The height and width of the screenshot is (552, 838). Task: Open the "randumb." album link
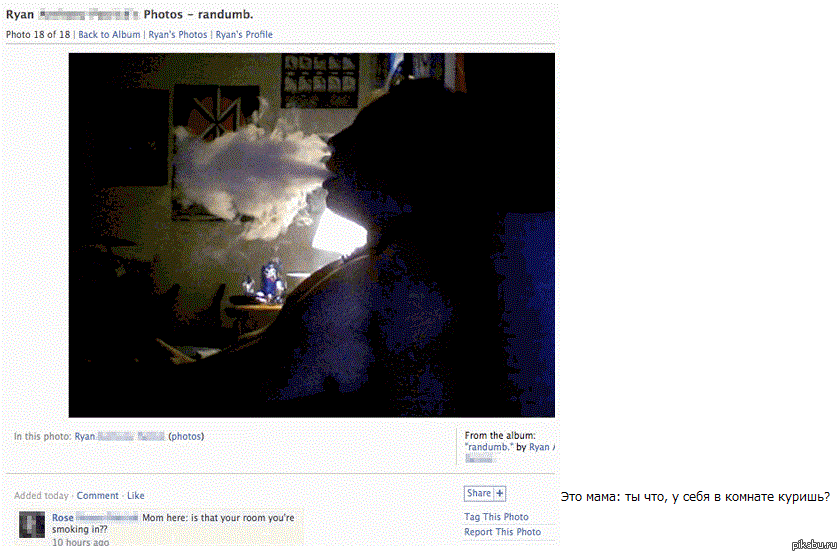pos(489,447)
